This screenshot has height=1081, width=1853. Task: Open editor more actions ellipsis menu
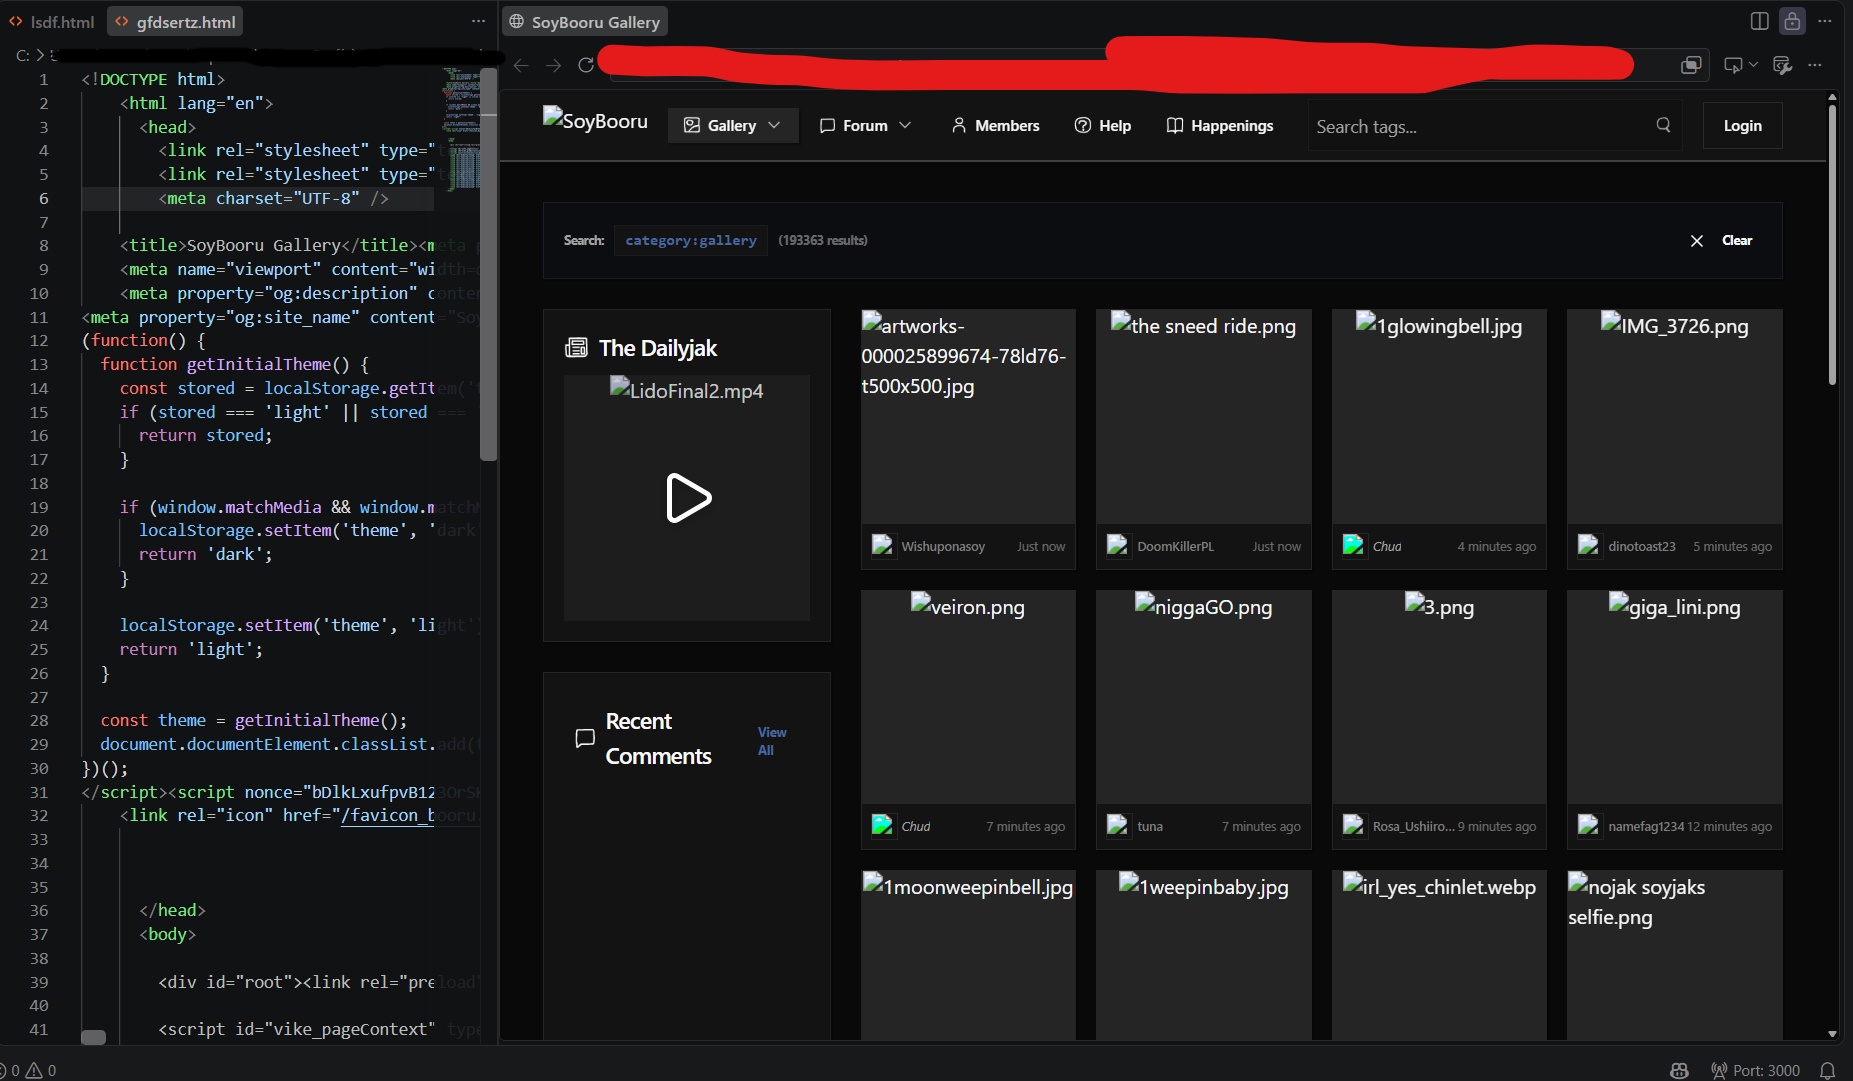tap(478, 21)
